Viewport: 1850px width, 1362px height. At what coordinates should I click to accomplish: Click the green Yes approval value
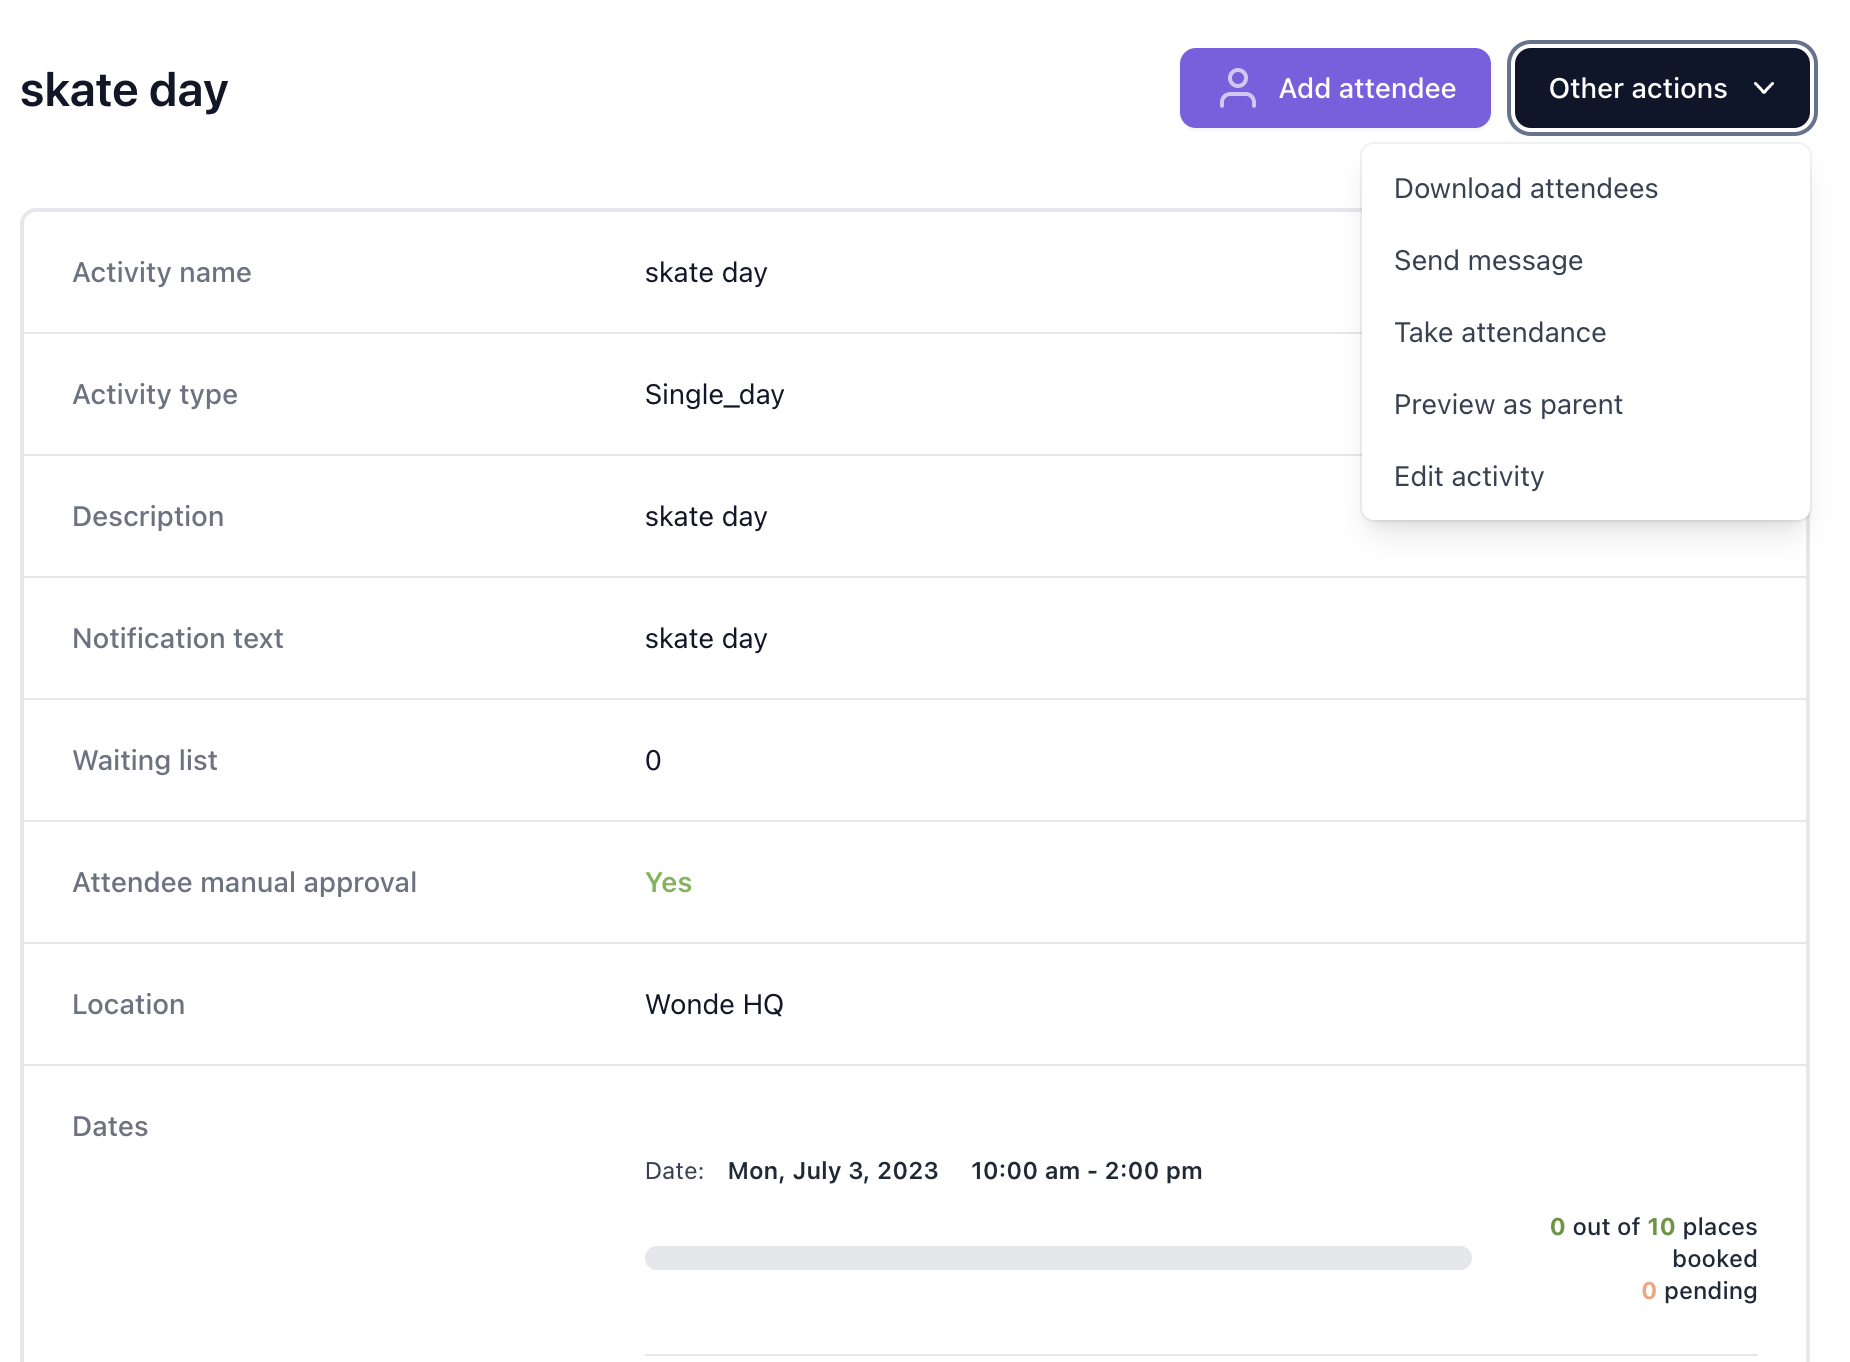[668, 882]
